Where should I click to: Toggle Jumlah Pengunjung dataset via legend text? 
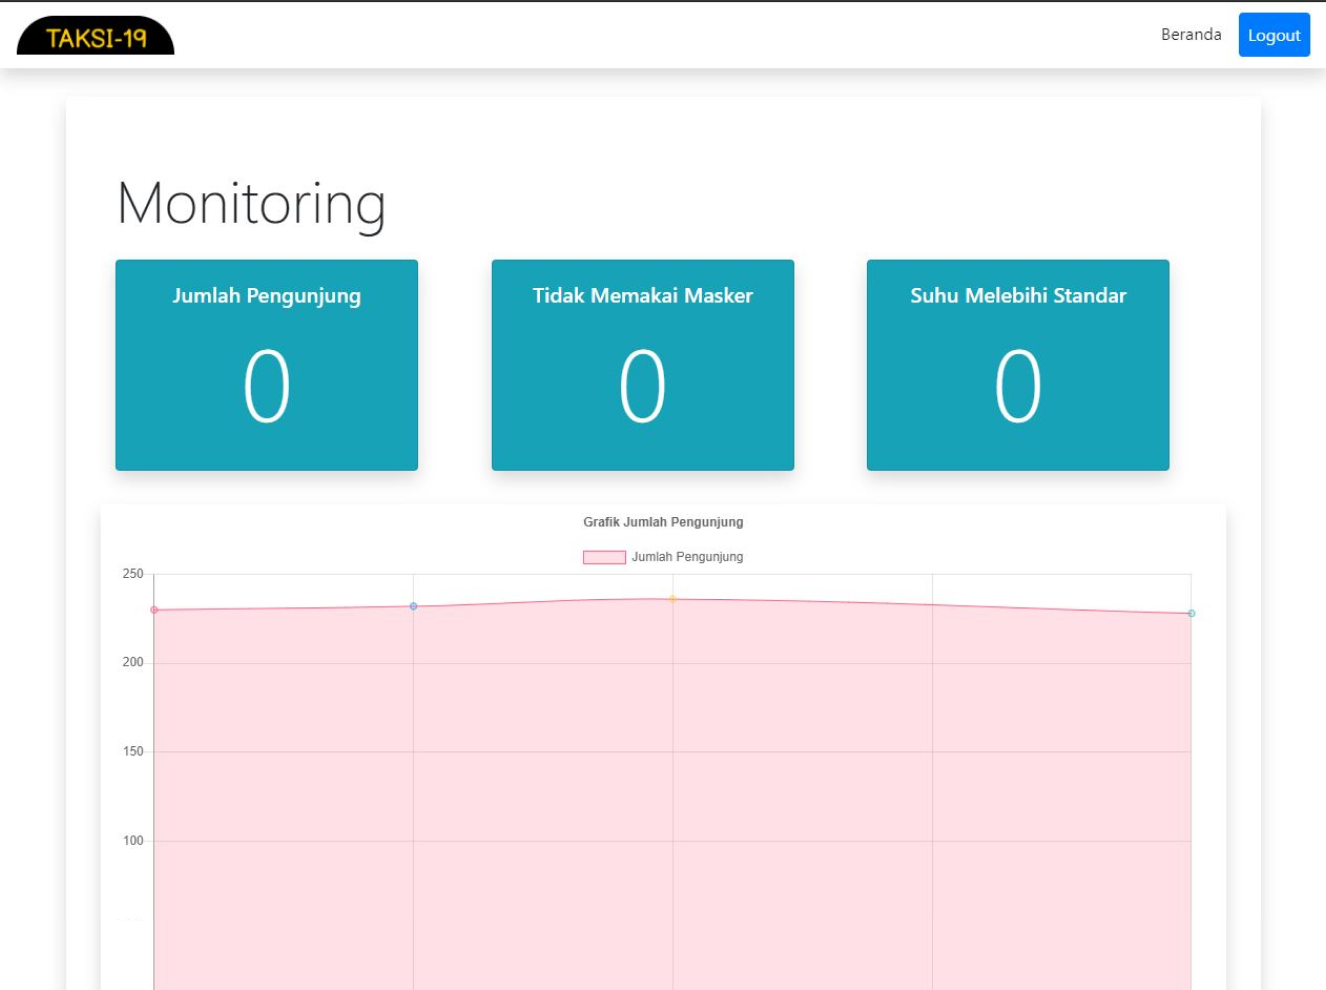coord(687,557)
